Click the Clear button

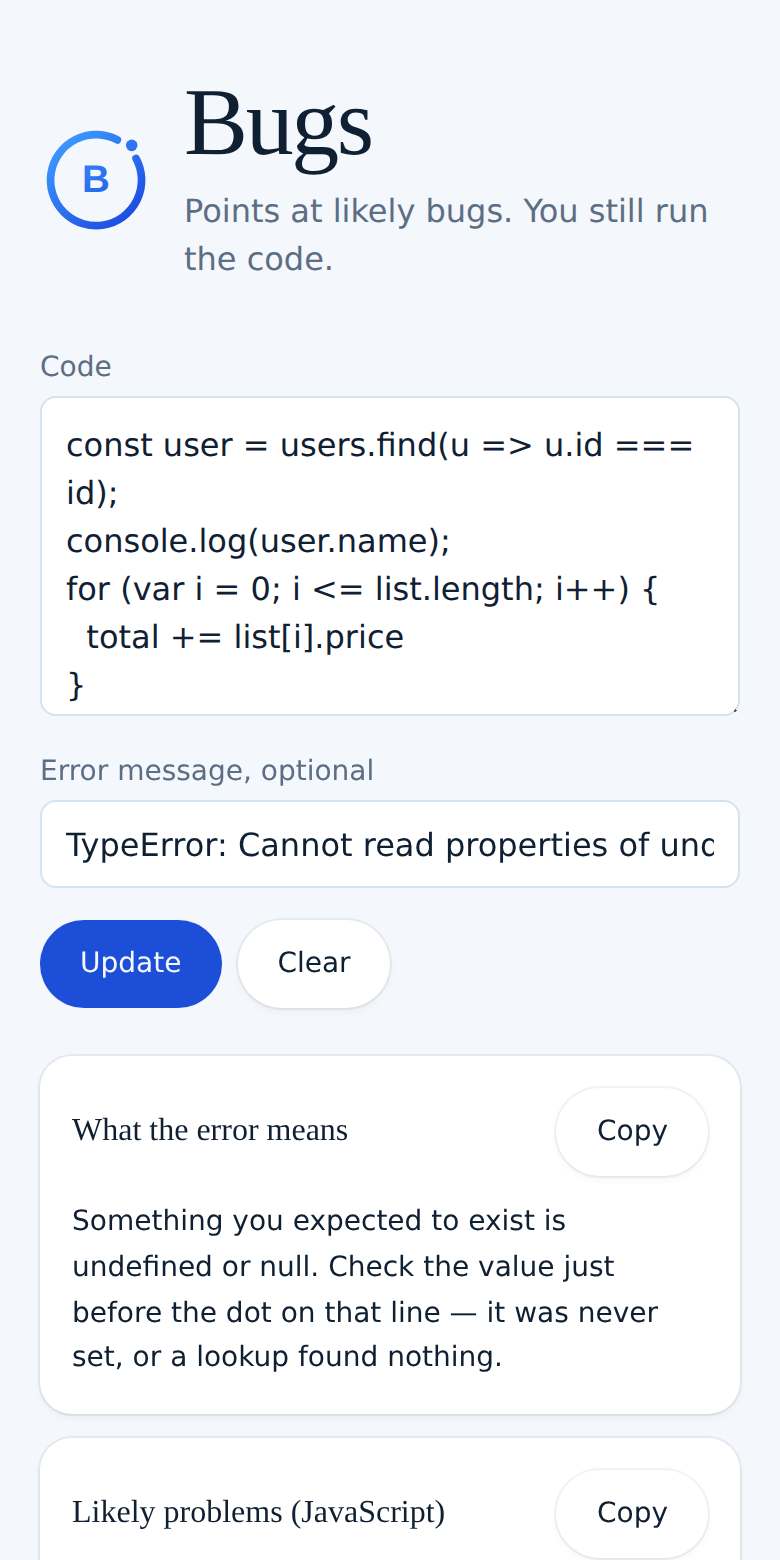click(314, 963)
